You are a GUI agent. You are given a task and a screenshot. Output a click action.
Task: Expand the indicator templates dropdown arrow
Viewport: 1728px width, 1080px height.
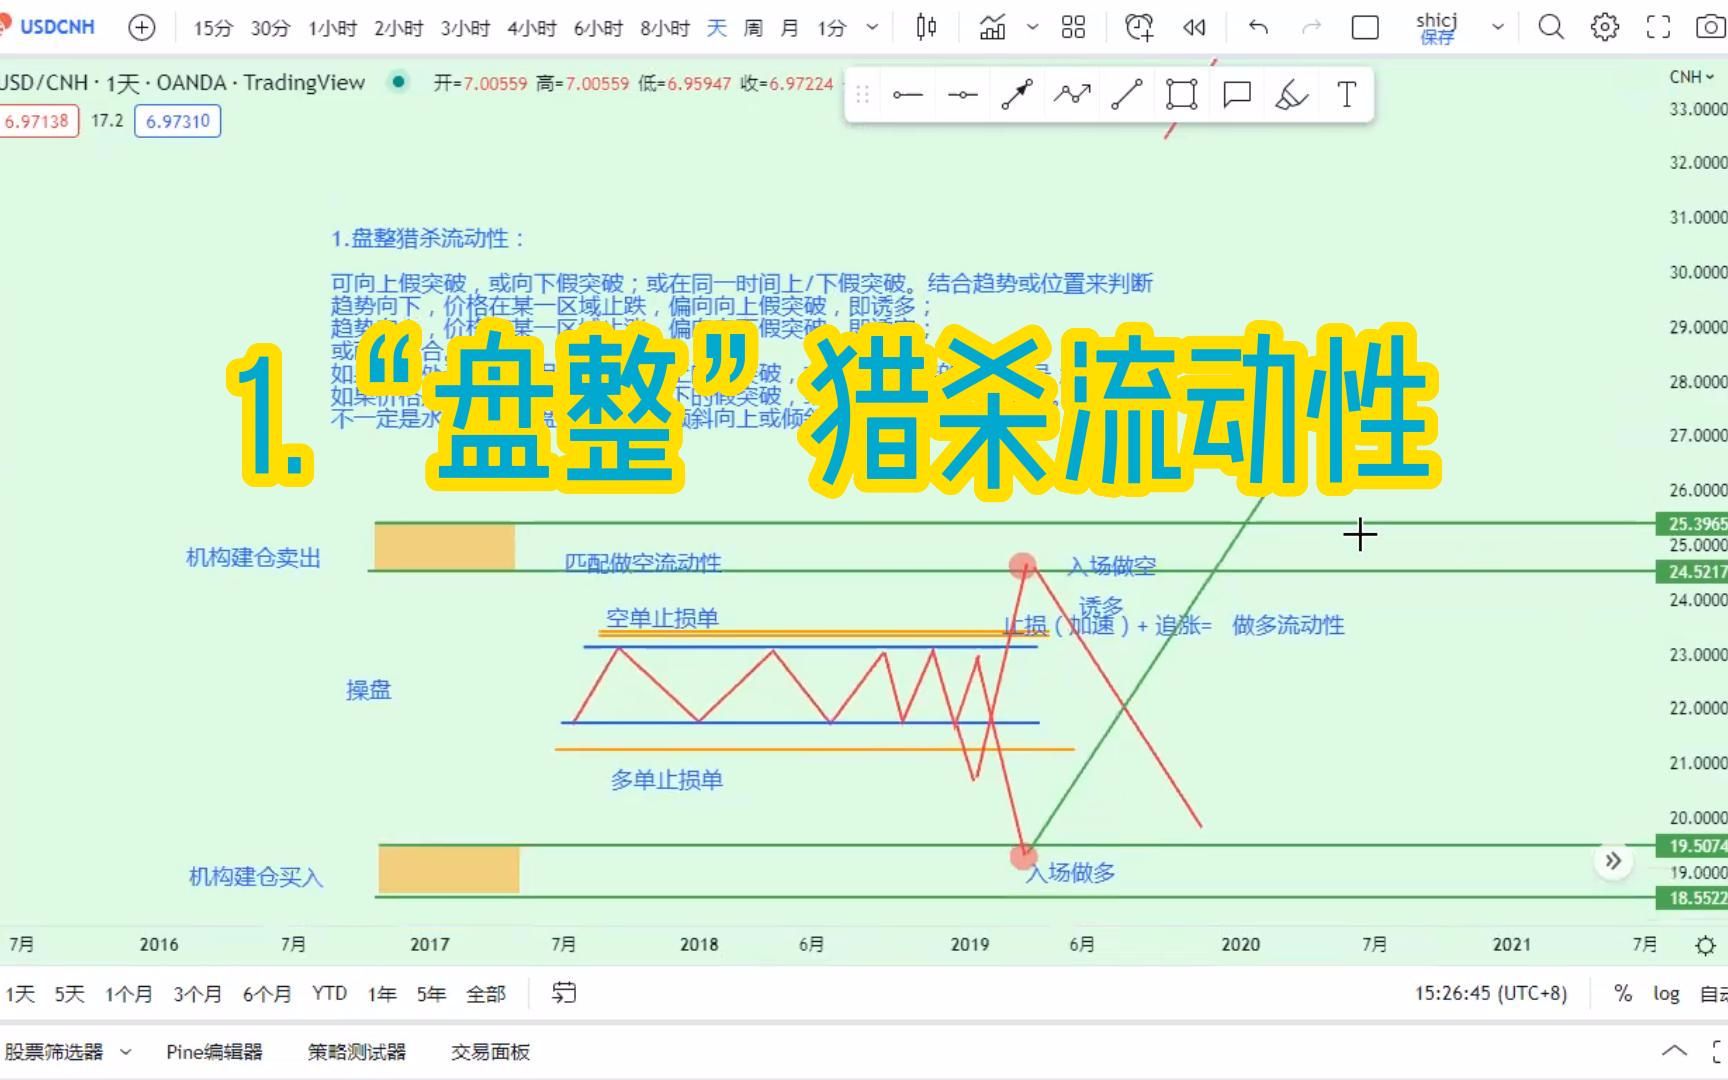(x=1033, y=28)
